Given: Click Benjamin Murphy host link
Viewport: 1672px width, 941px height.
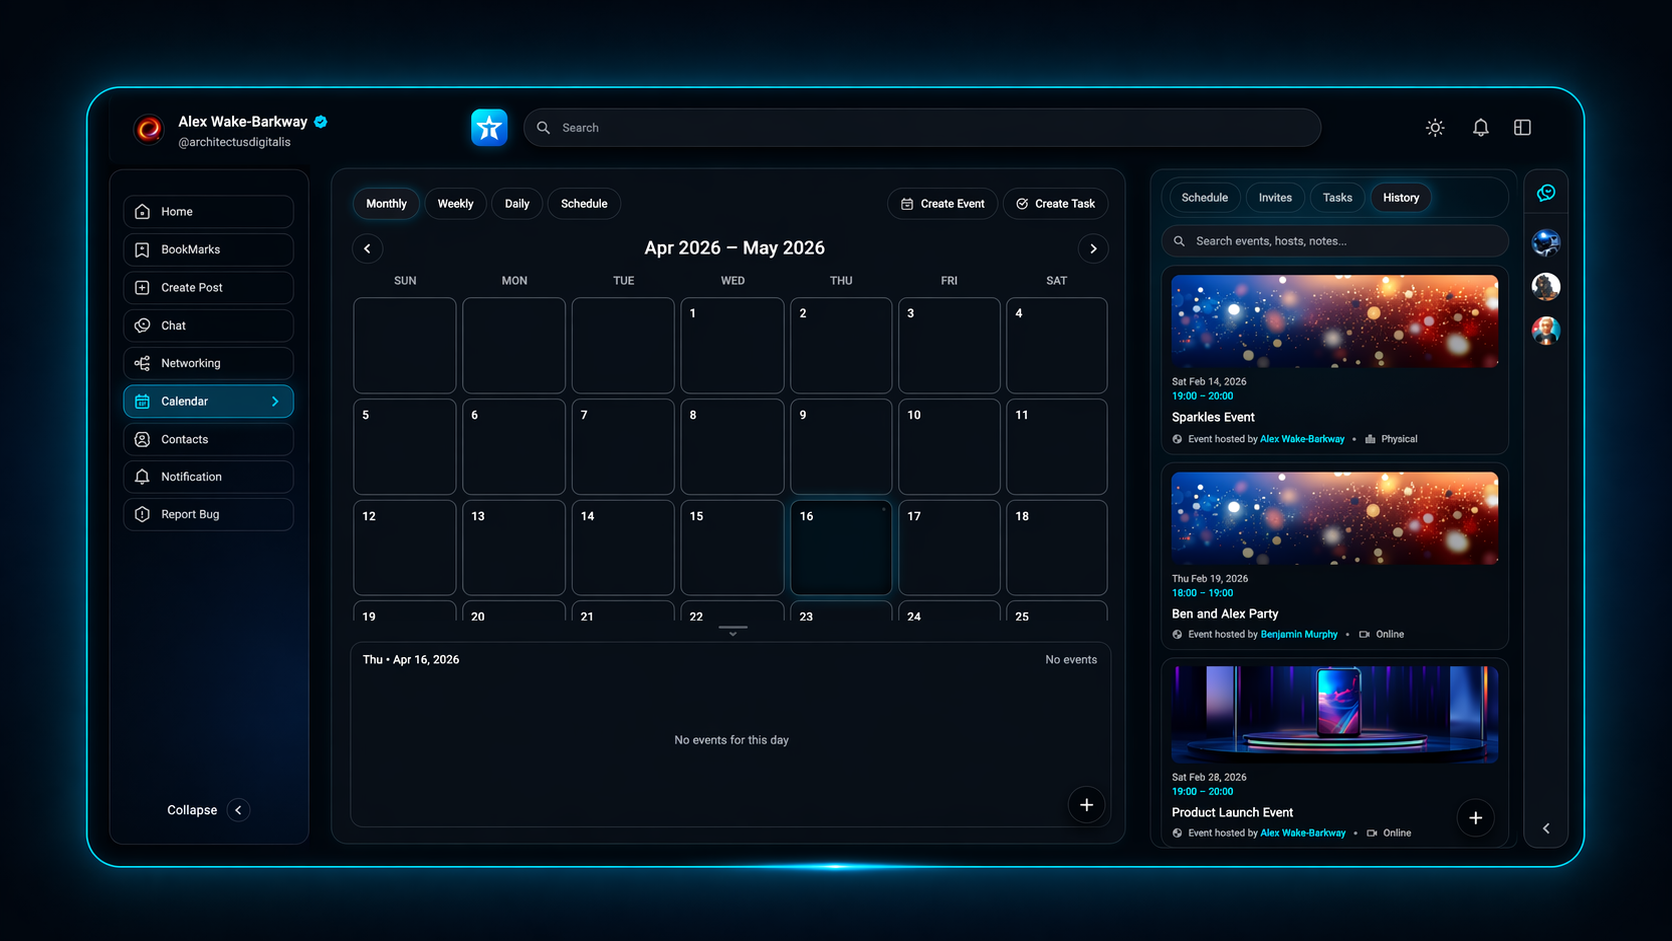Looking at the screenshot, I should tap(1299, 634).
